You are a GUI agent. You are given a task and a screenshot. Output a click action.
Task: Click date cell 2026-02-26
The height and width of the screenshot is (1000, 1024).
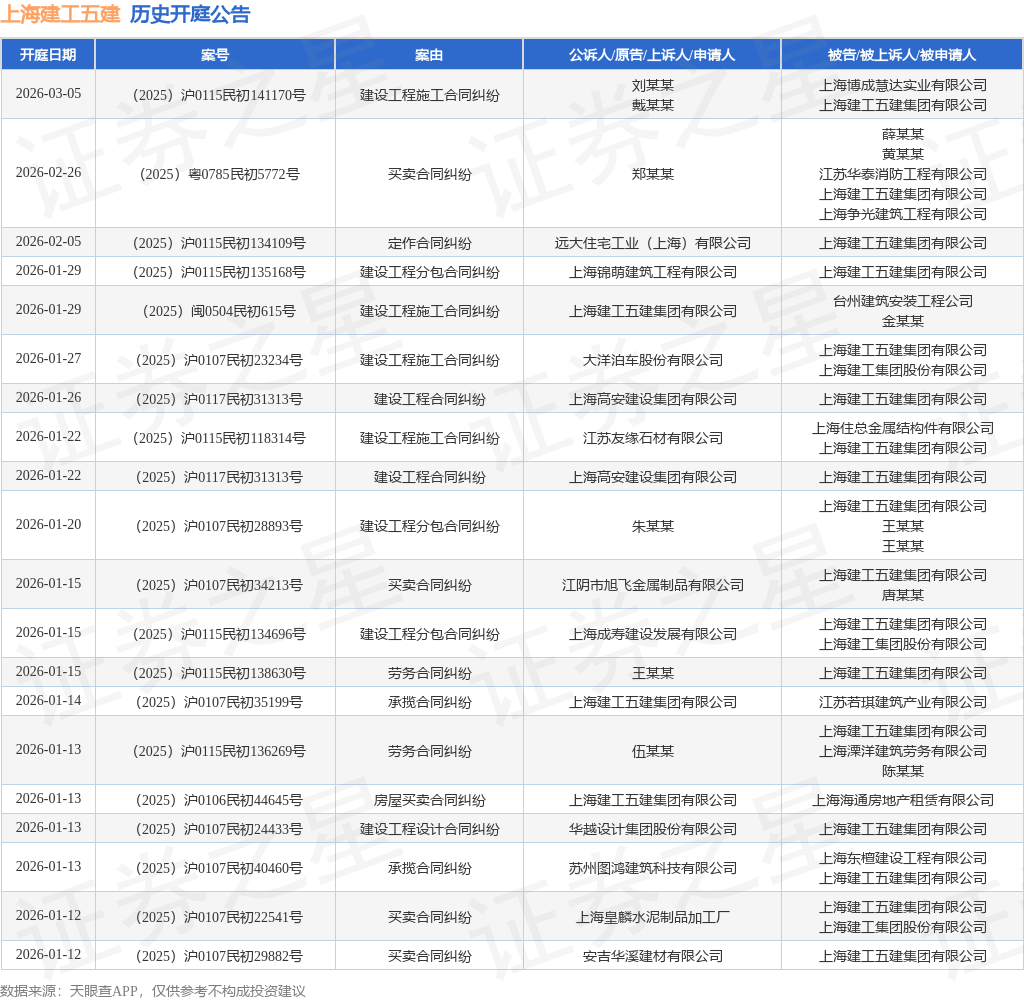[x=48, y=172]
